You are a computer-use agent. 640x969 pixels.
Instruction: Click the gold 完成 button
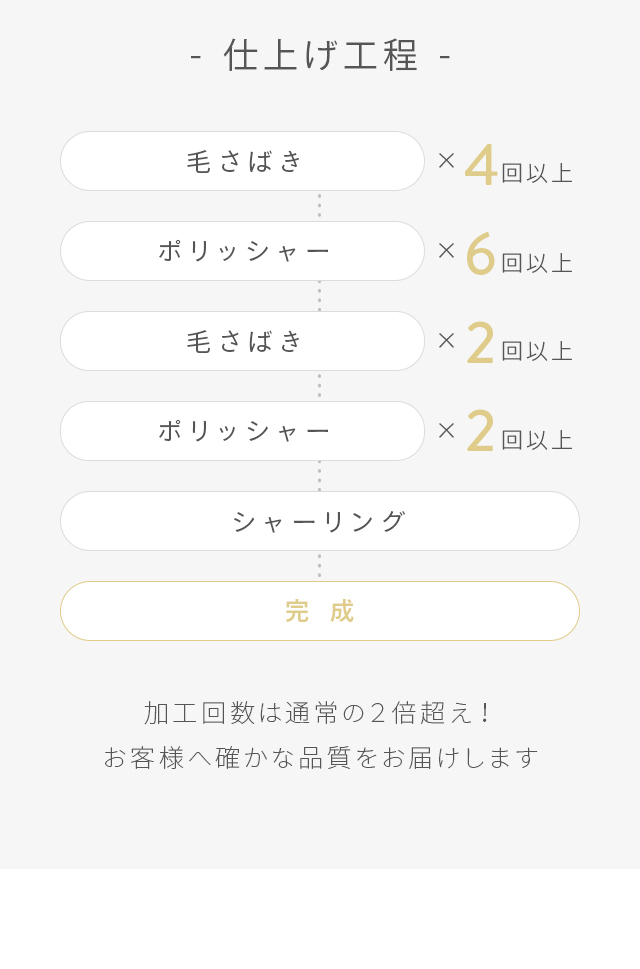pos(320,611)
